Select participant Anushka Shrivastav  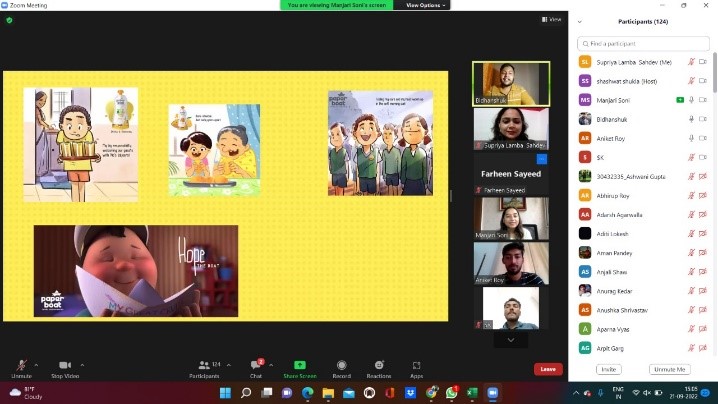[x=643, y=310]
